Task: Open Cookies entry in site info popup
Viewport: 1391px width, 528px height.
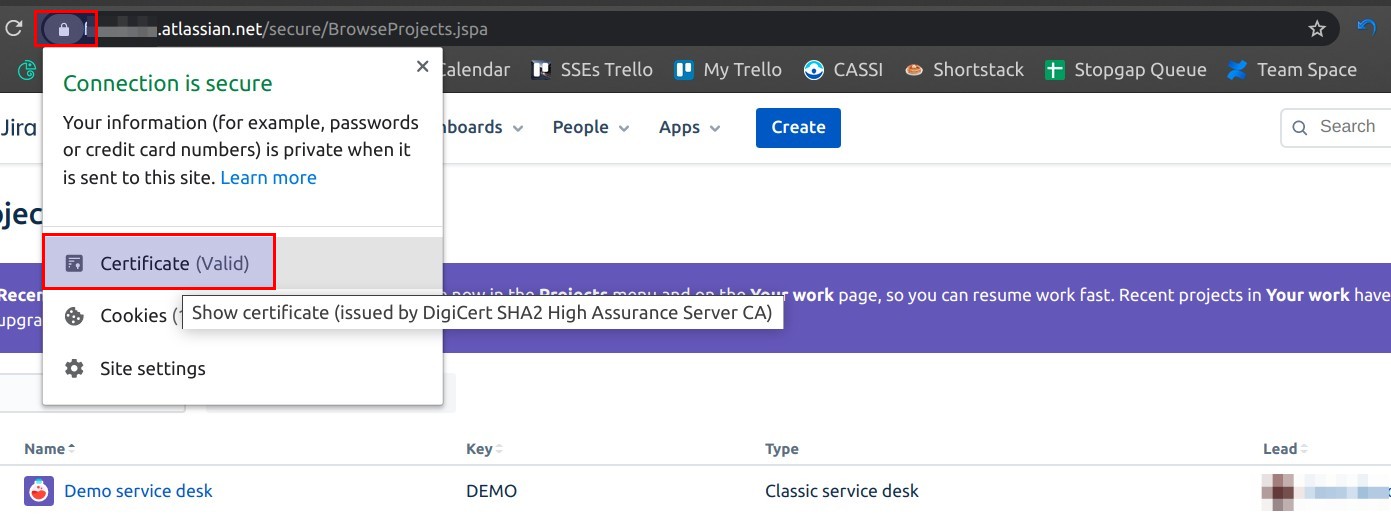Action: point(242,316)
